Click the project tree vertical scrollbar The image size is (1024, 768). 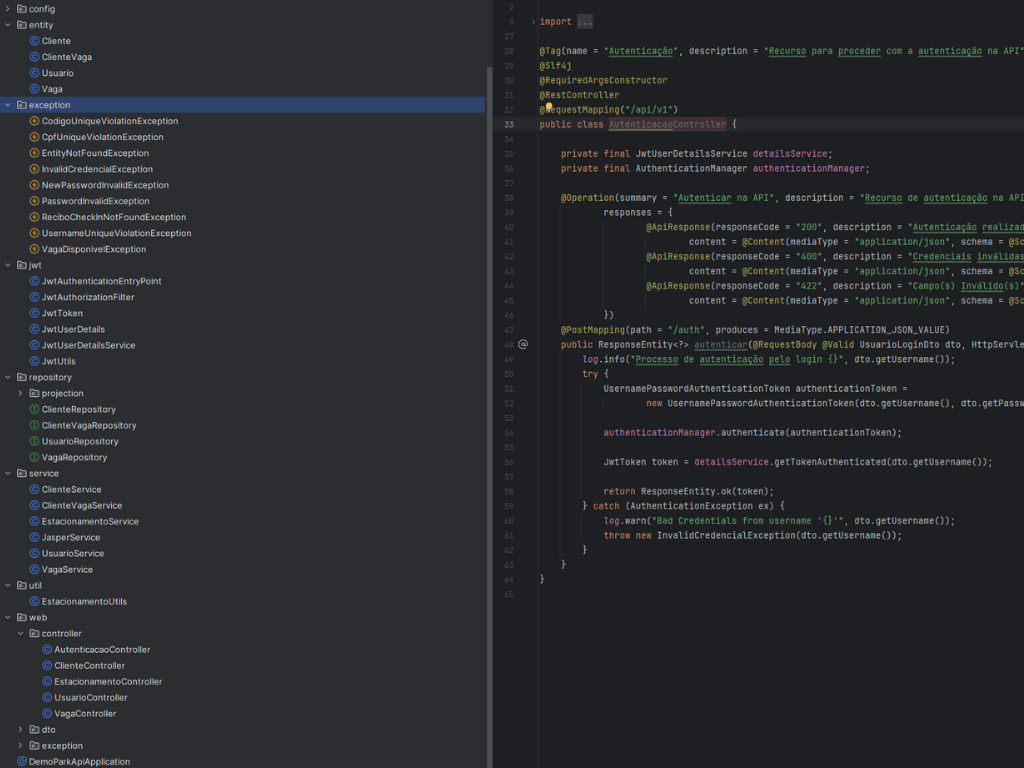(489, 418)
